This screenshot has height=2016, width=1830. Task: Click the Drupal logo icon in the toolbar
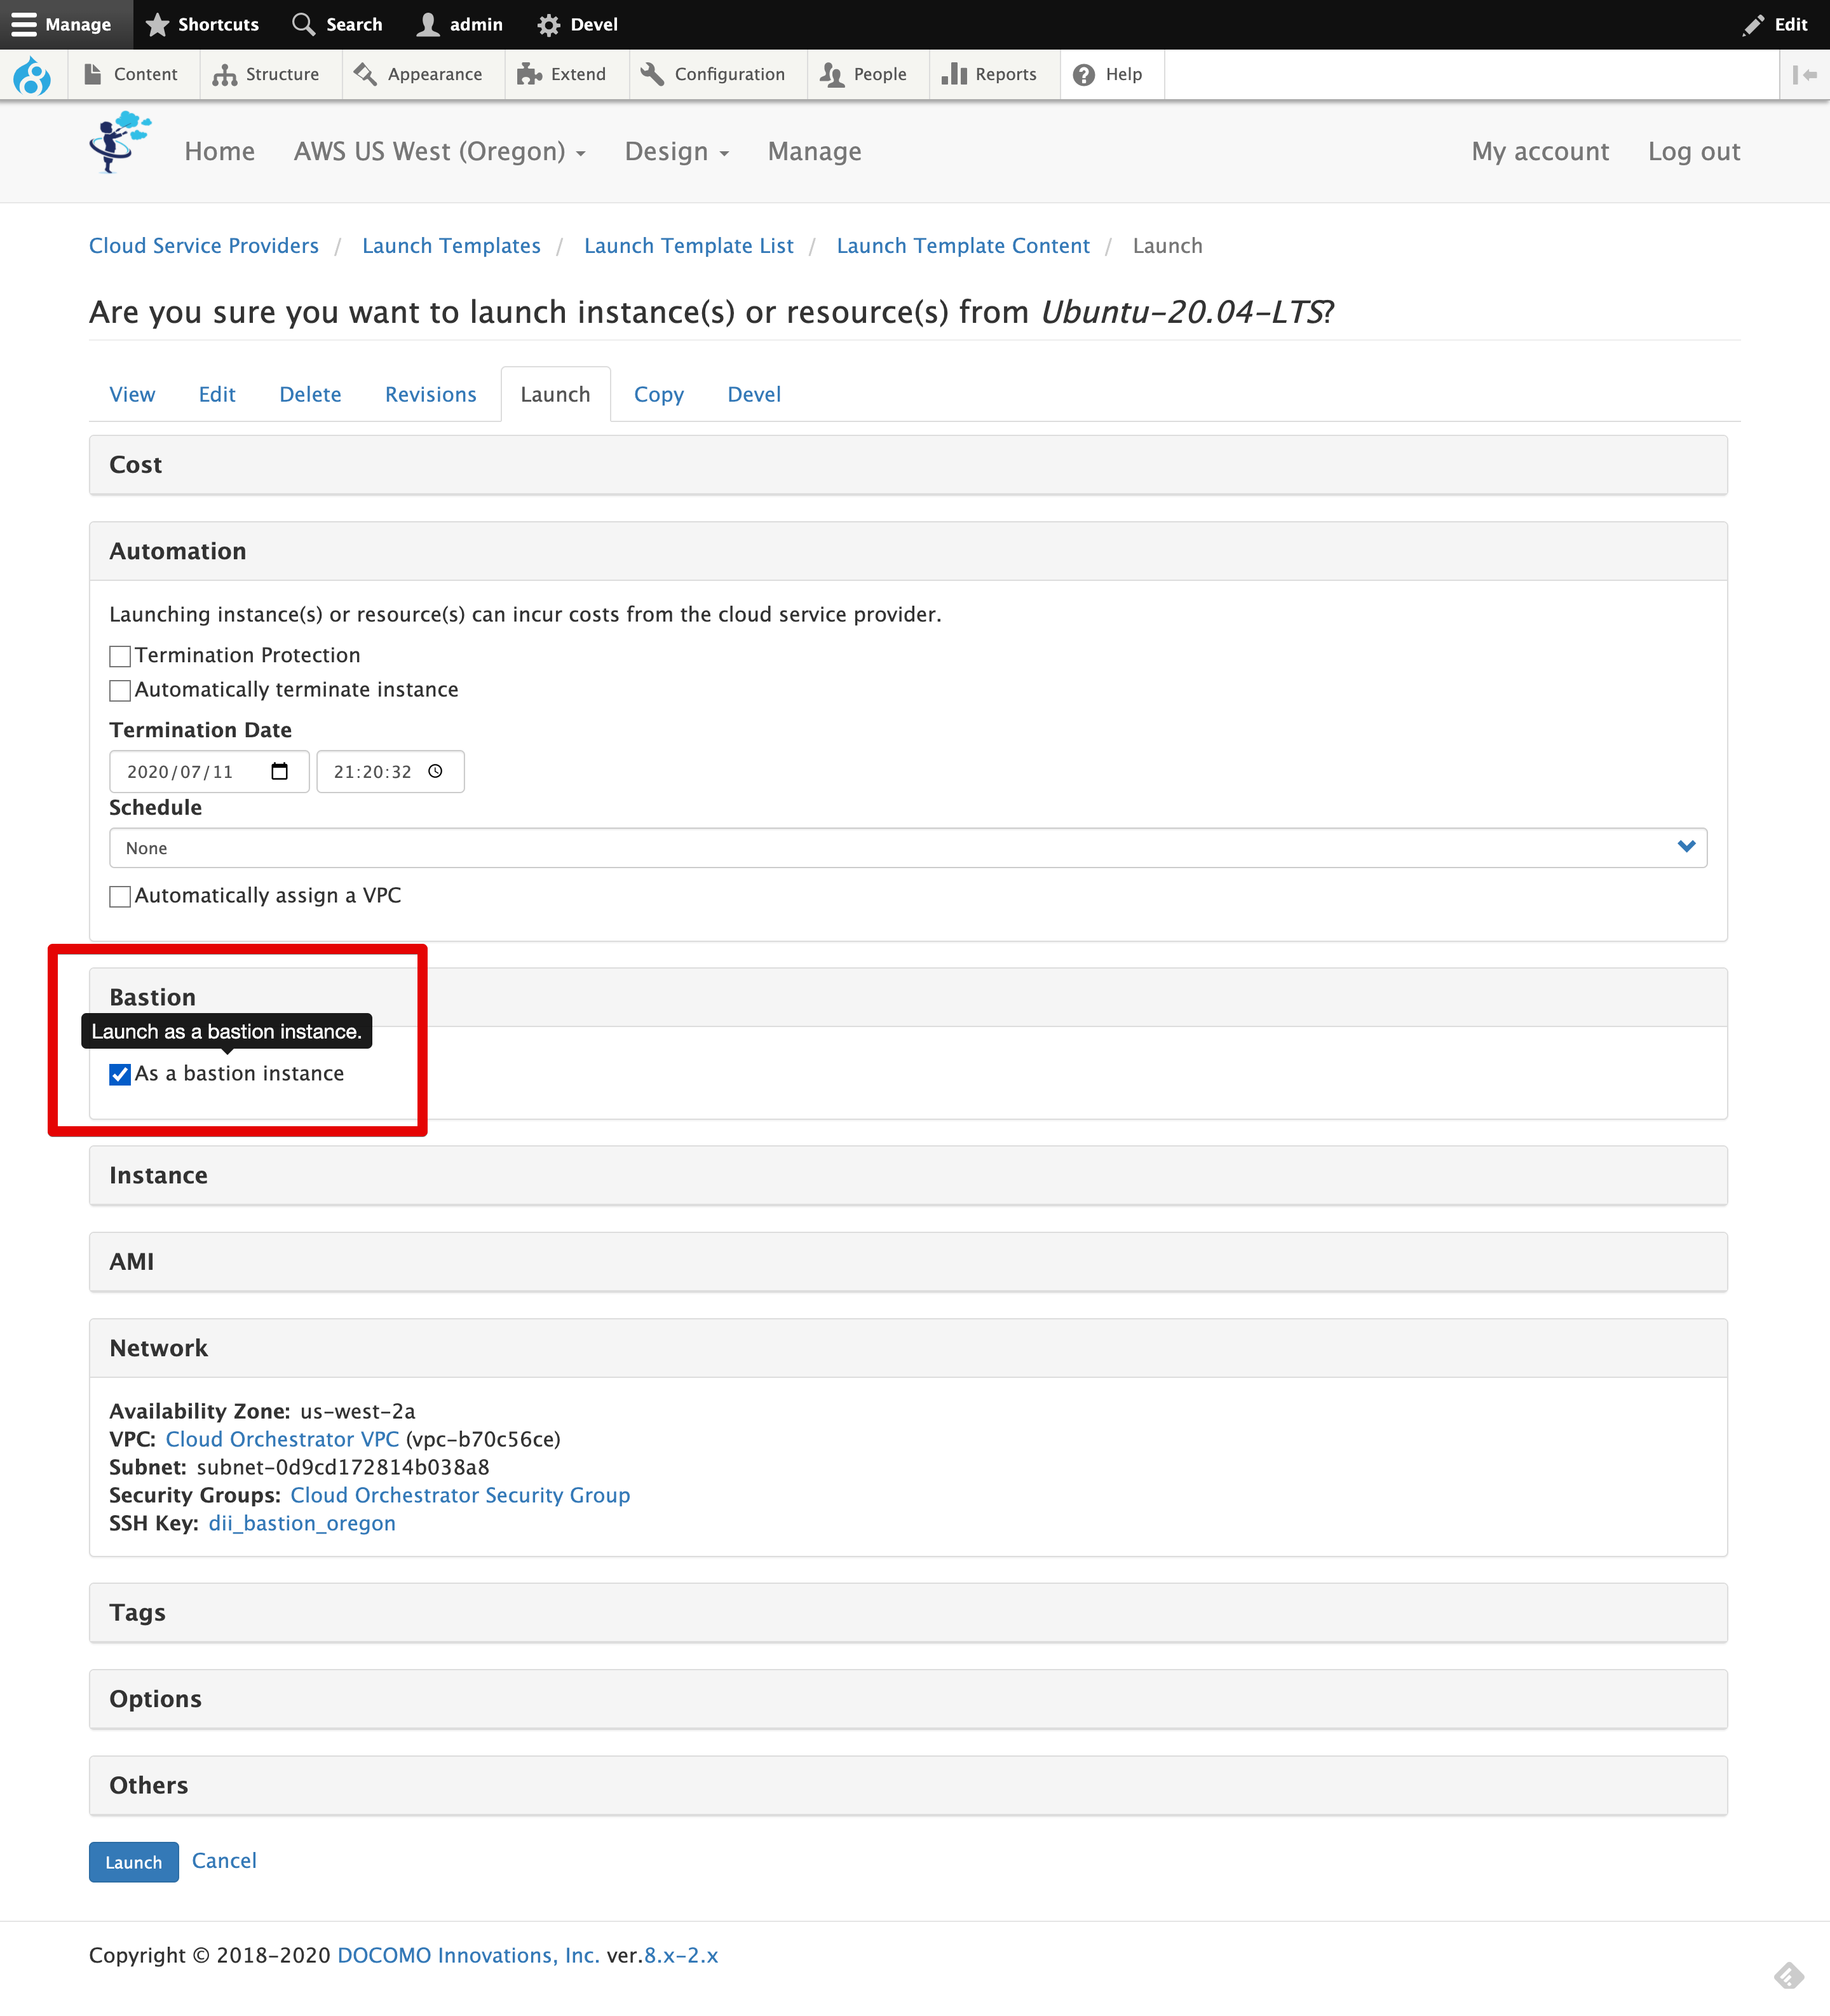[32, 75]
